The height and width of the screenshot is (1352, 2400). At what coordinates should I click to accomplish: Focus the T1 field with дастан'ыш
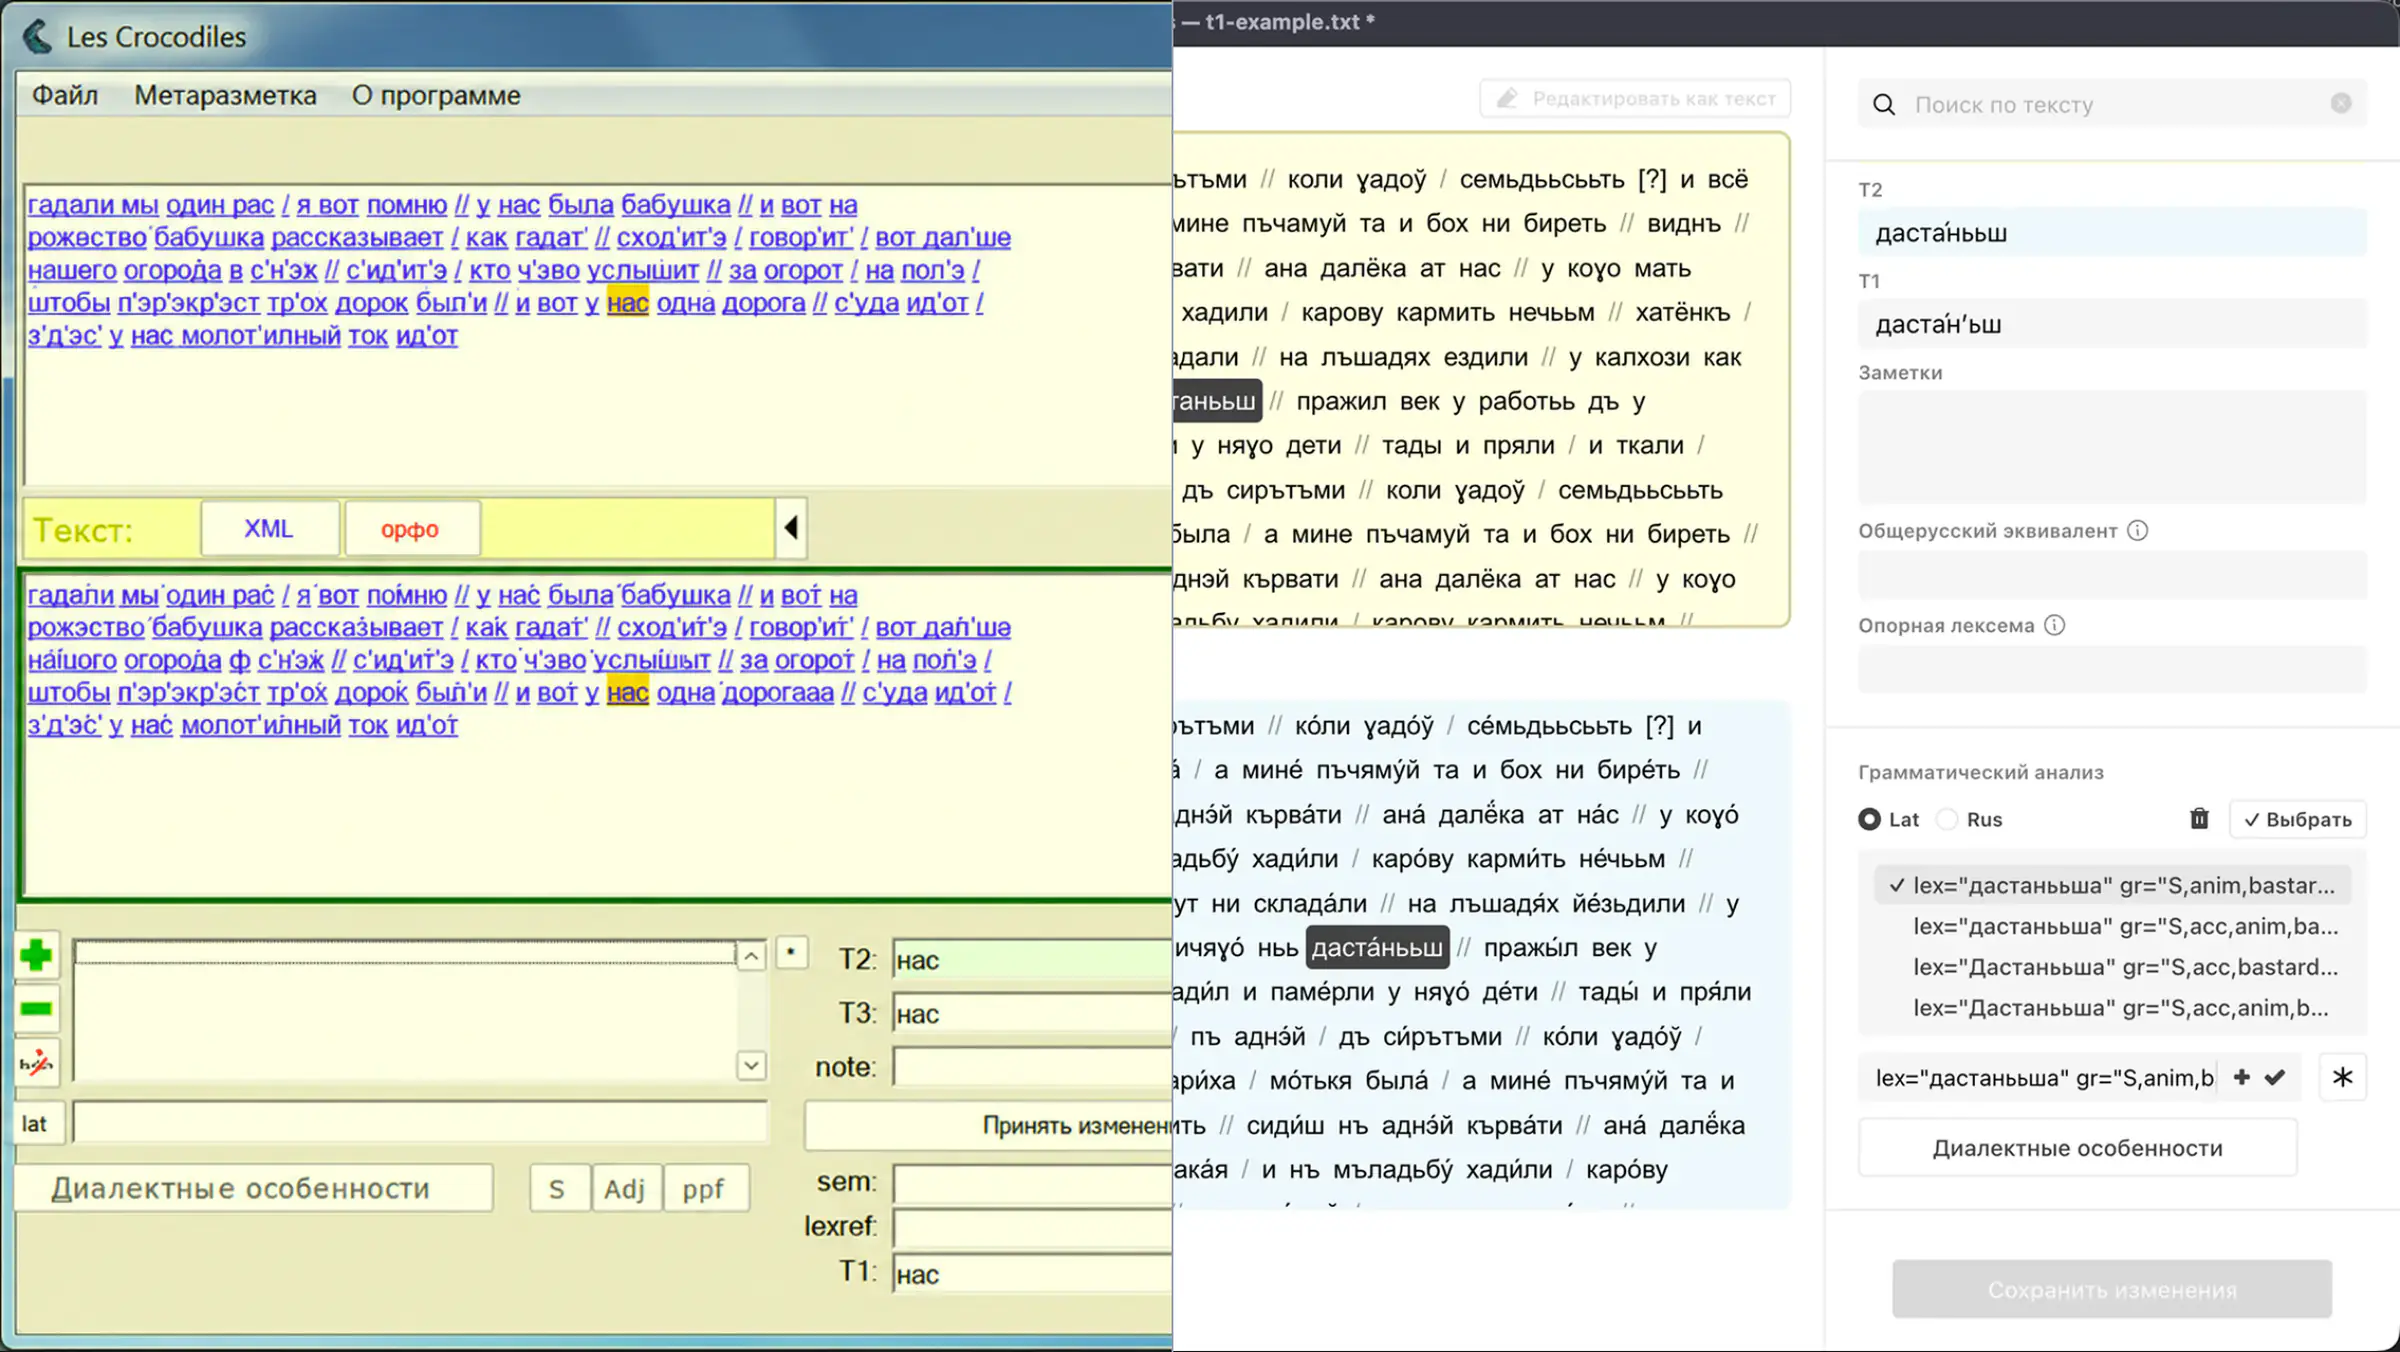point(2112,324)
